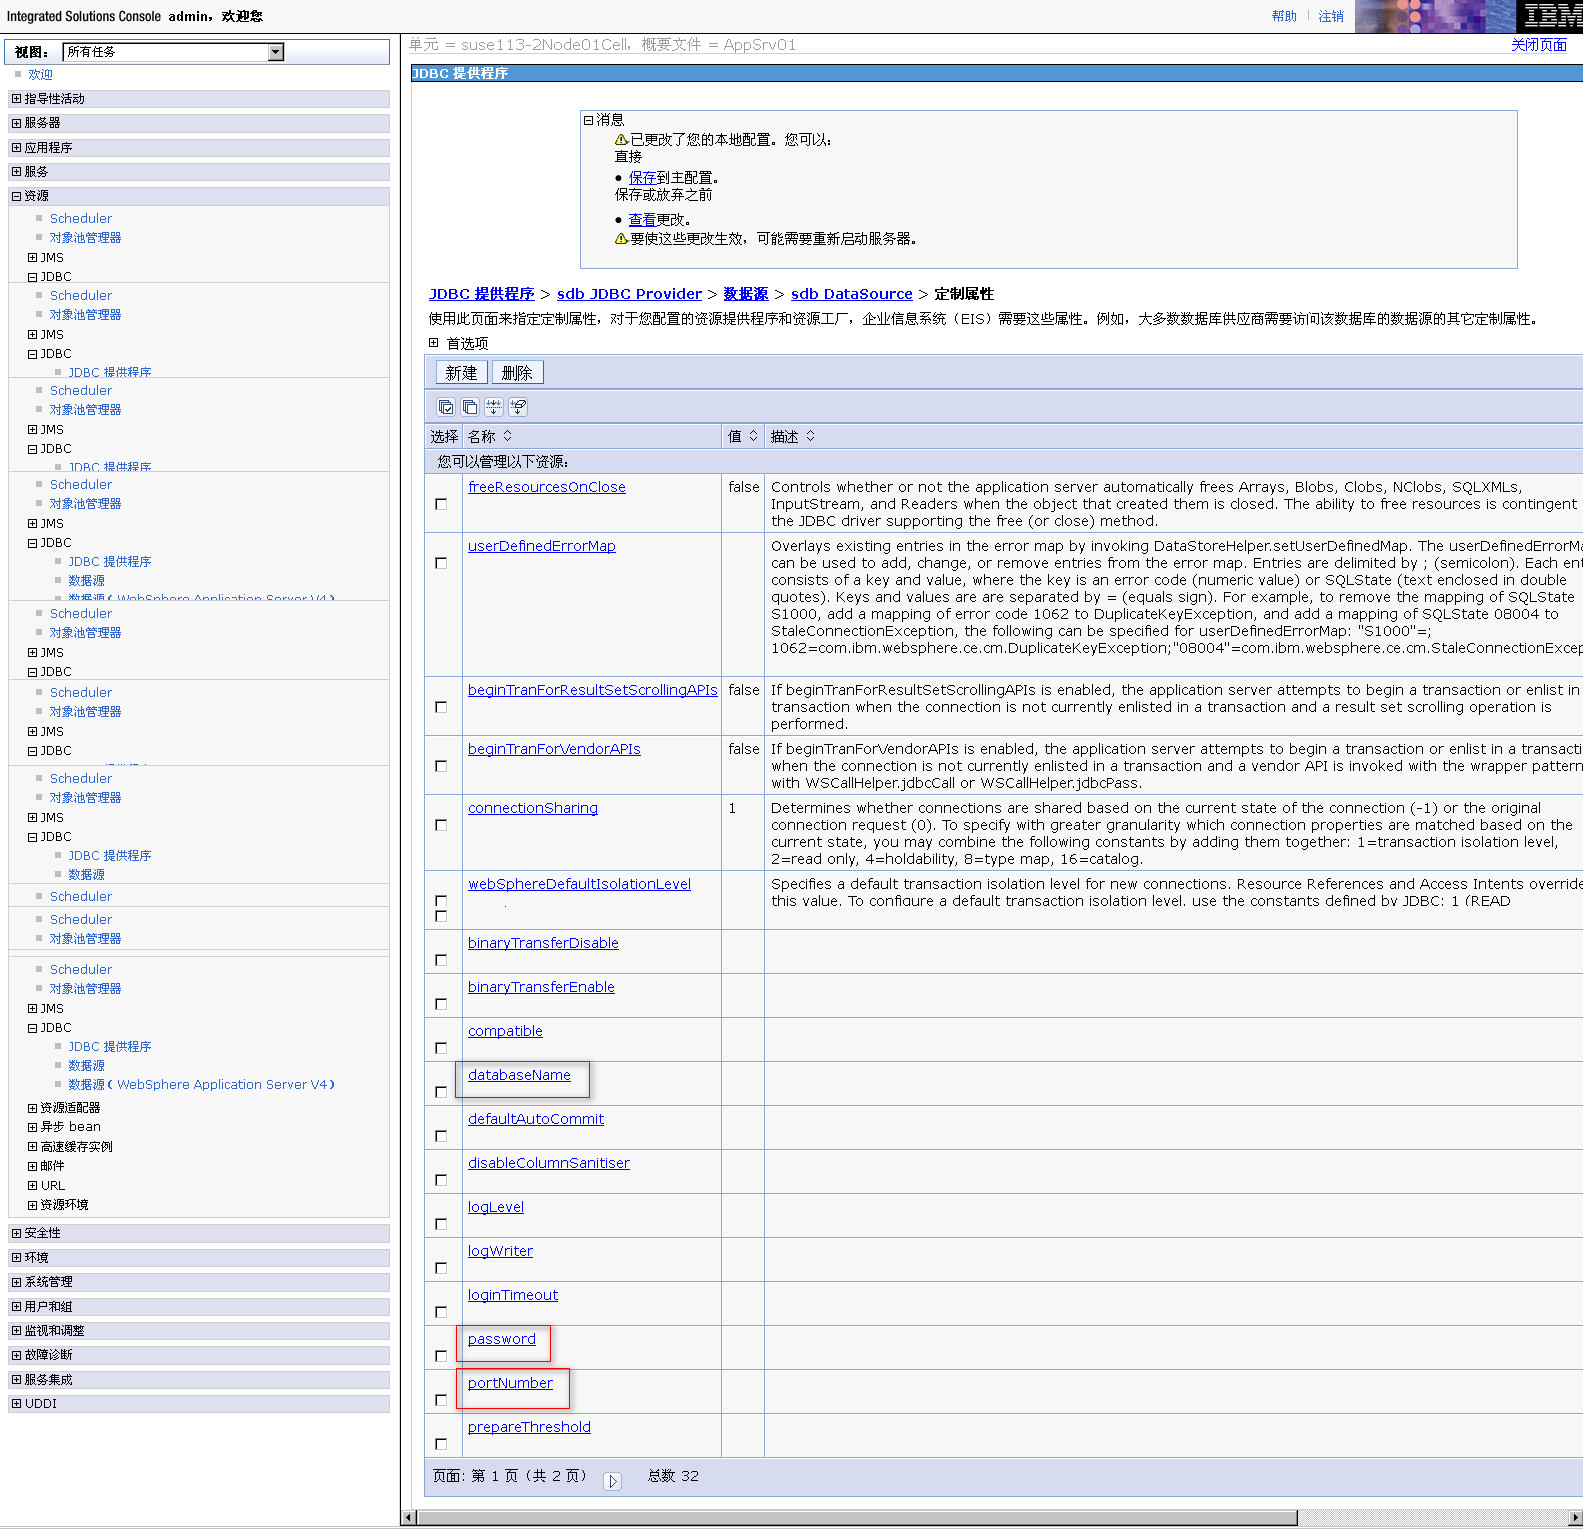Click sdb DataSource breadcrumb link
This screenshot has height=1529, width=1583.
coord(851,294)
